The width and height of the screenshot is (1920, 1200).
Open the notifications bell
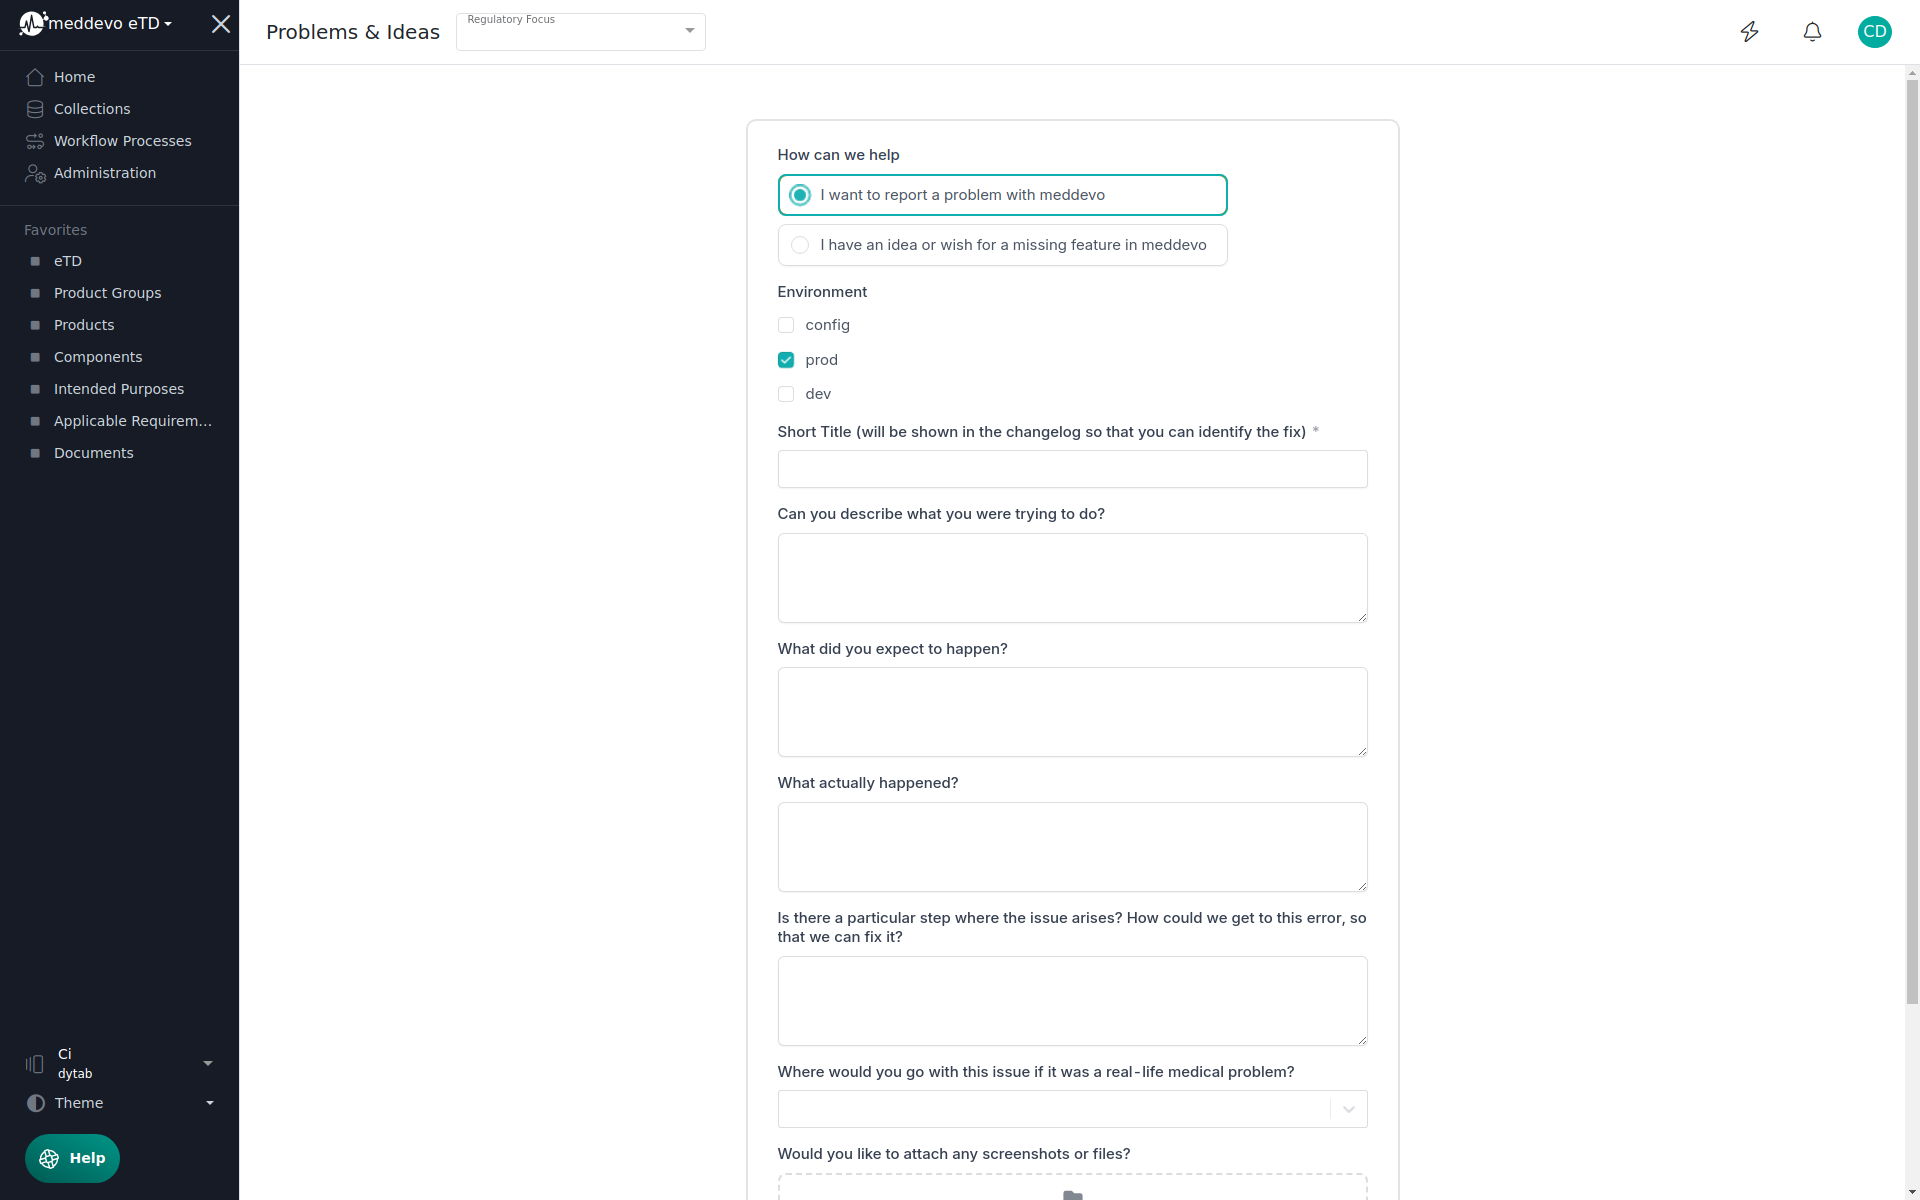[1812, 32]
